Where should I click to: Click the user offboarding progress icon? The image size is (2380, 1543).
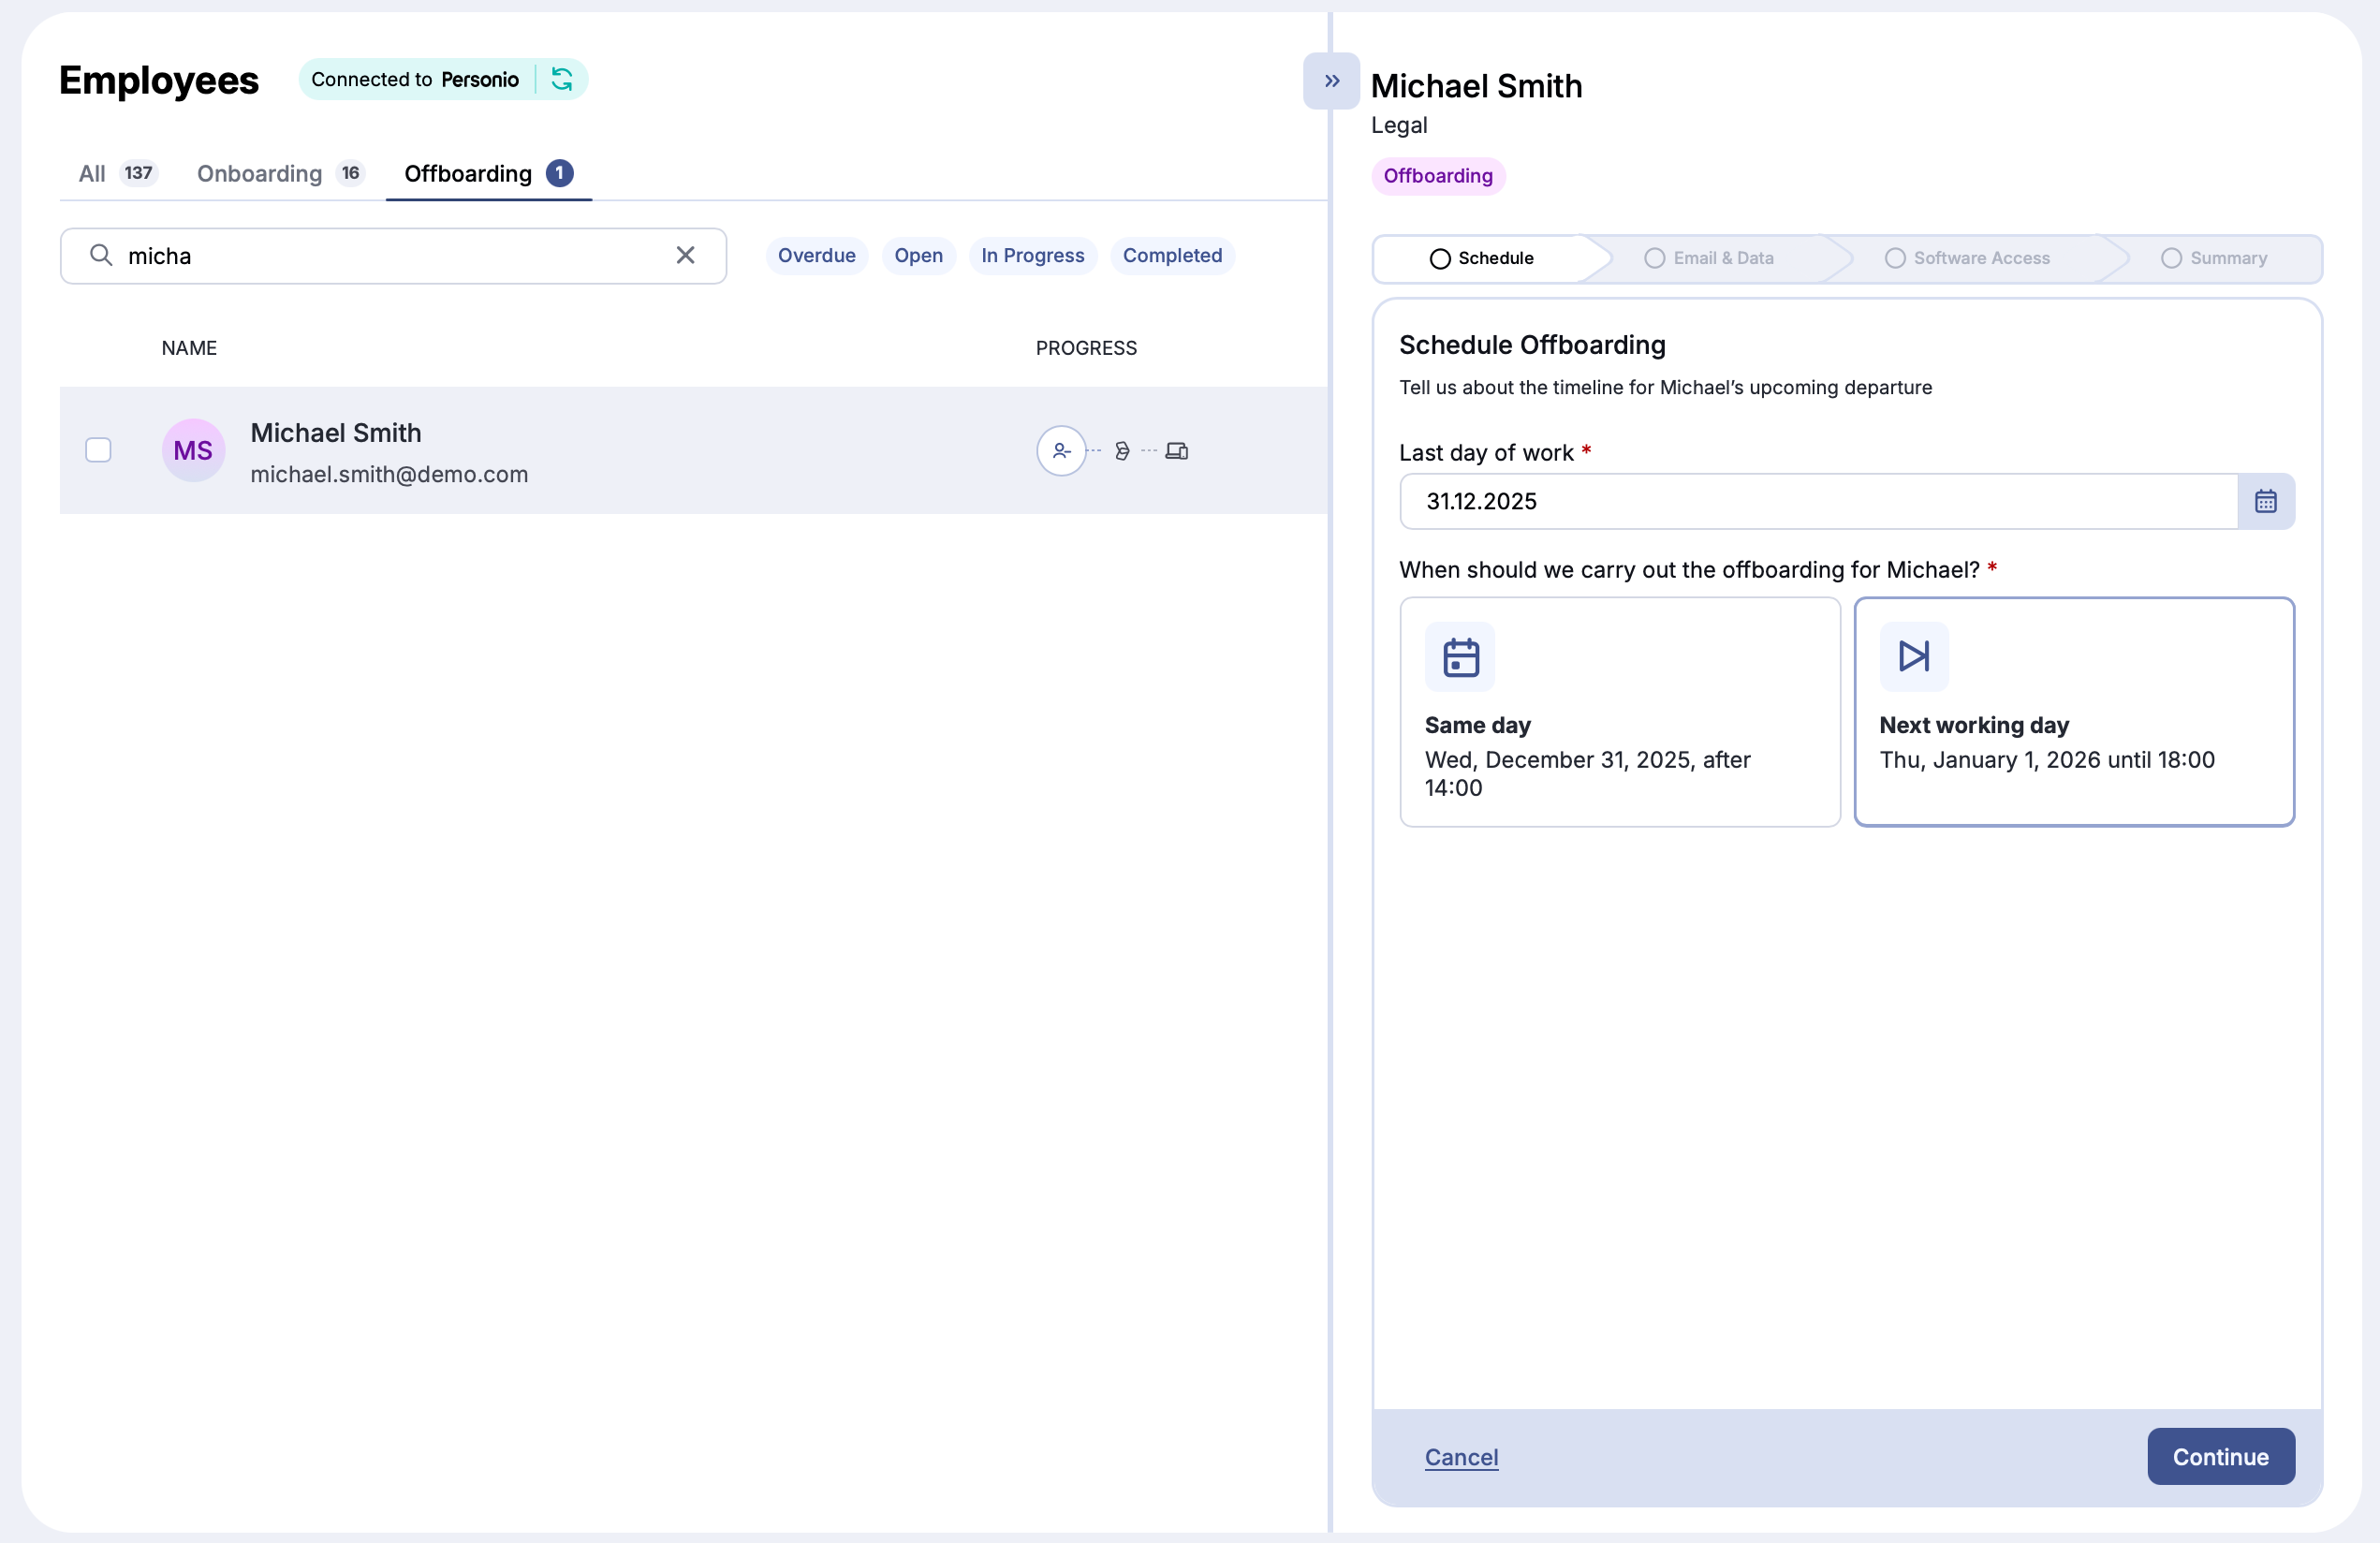1061,451
